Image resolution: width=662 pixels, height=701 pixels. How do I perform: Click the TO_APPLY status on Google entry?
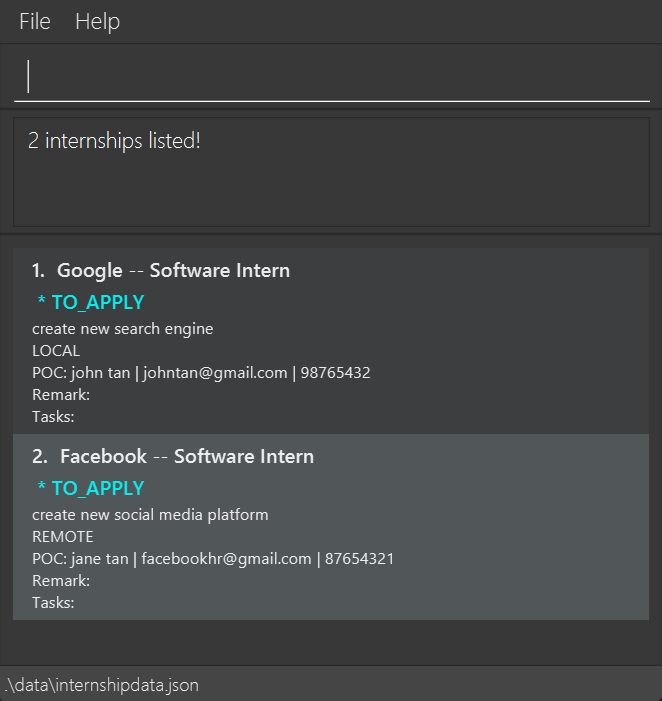(x=91, y=302)
